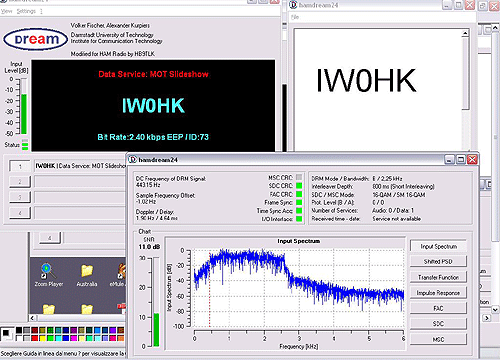Click hamdream24 evaluation window title icon

[132, 160]
